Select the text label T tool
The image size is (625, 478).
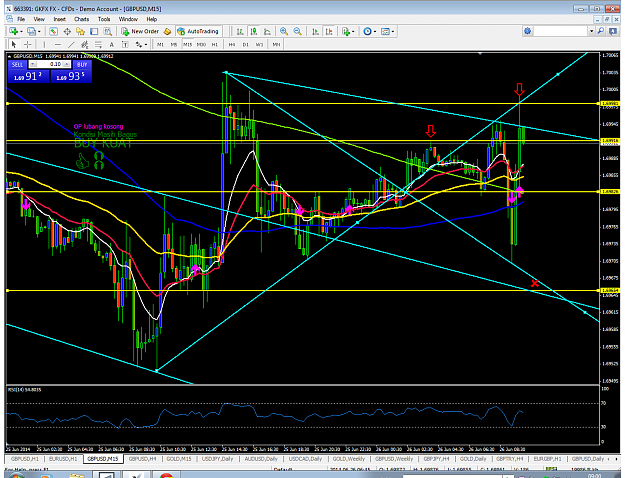pyautogui.click(x=125, y=44)
